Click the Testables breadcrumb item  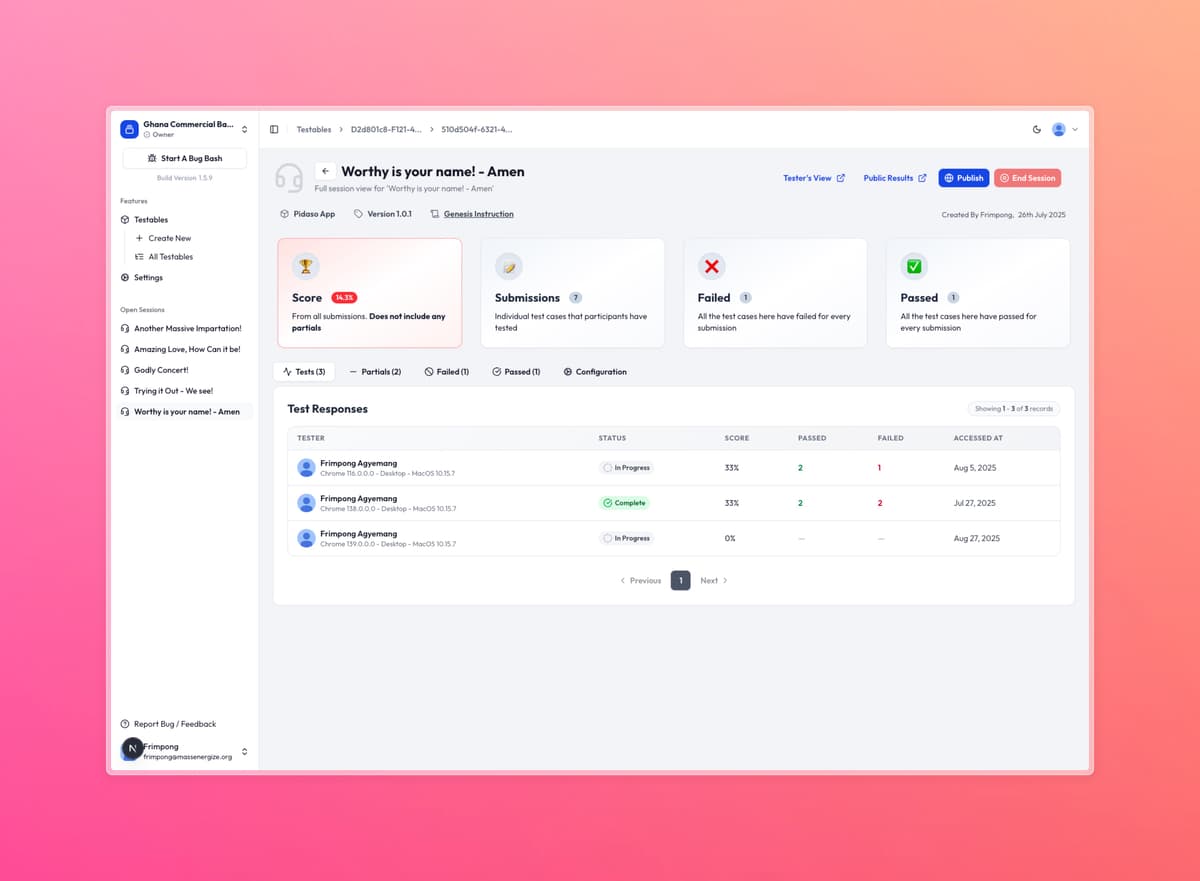(313, 129)
